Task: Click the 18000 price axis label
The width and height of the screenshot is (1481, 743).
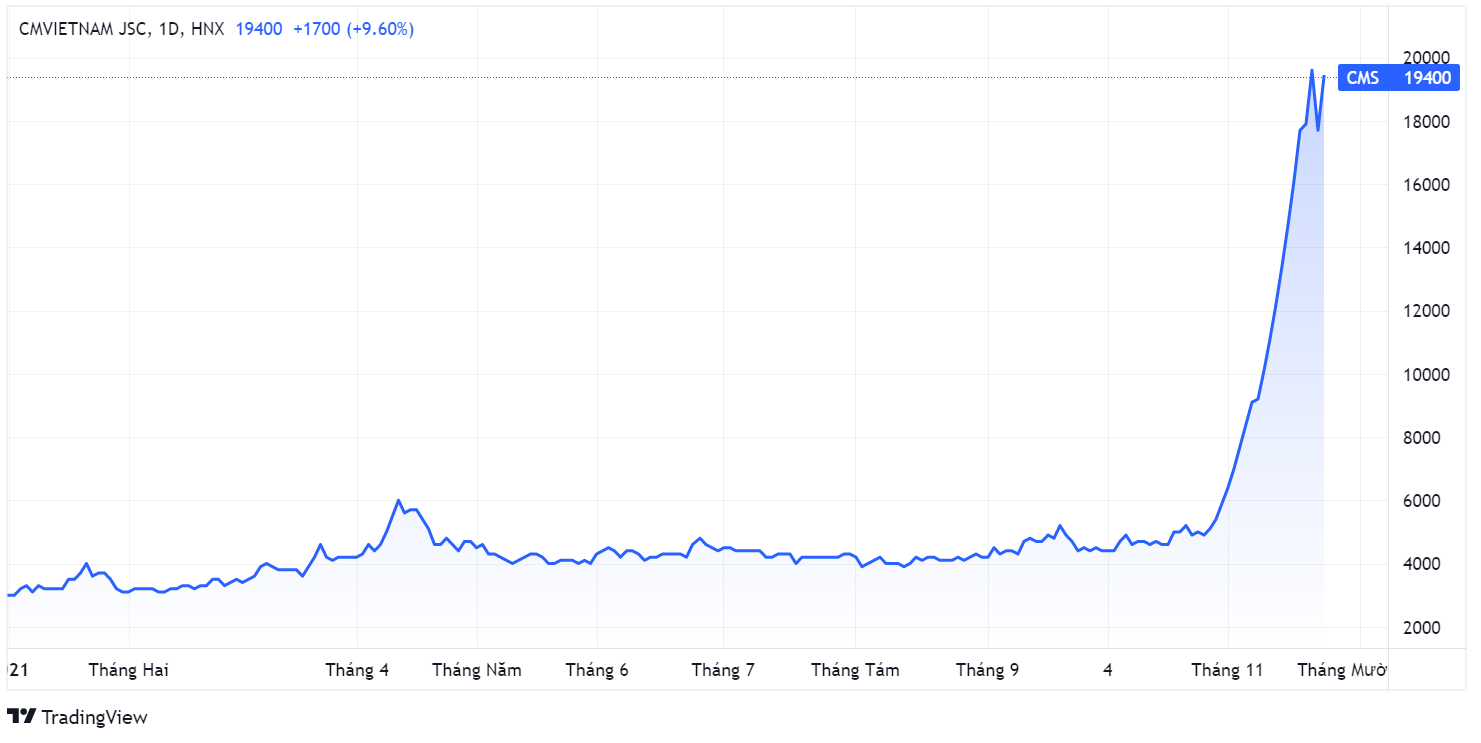Action: [x=1427, y=122]
